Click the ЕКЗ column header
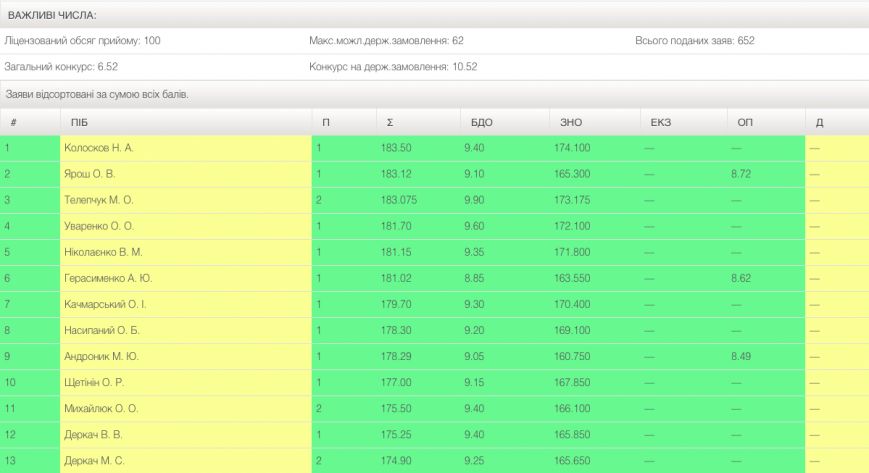869x473 pixels. pyautogui.click(x=659, y=122)
